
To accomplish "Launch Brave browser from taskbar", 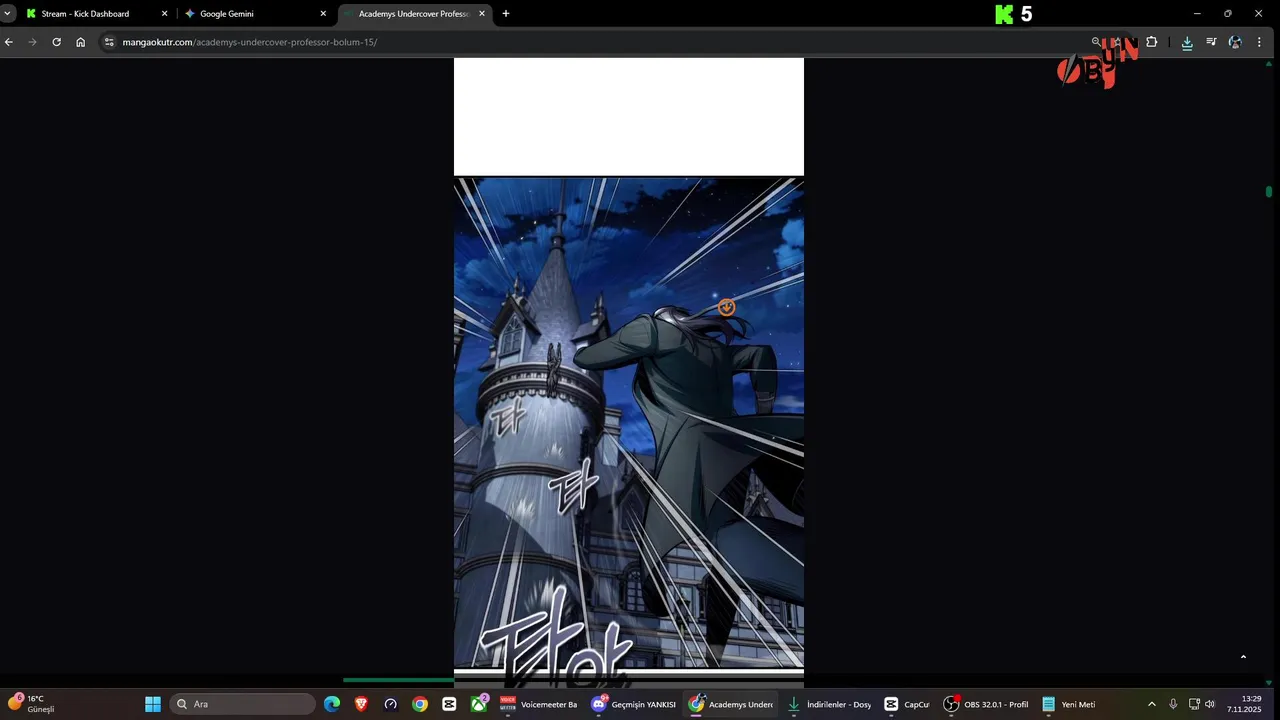I will coord(361,704).
